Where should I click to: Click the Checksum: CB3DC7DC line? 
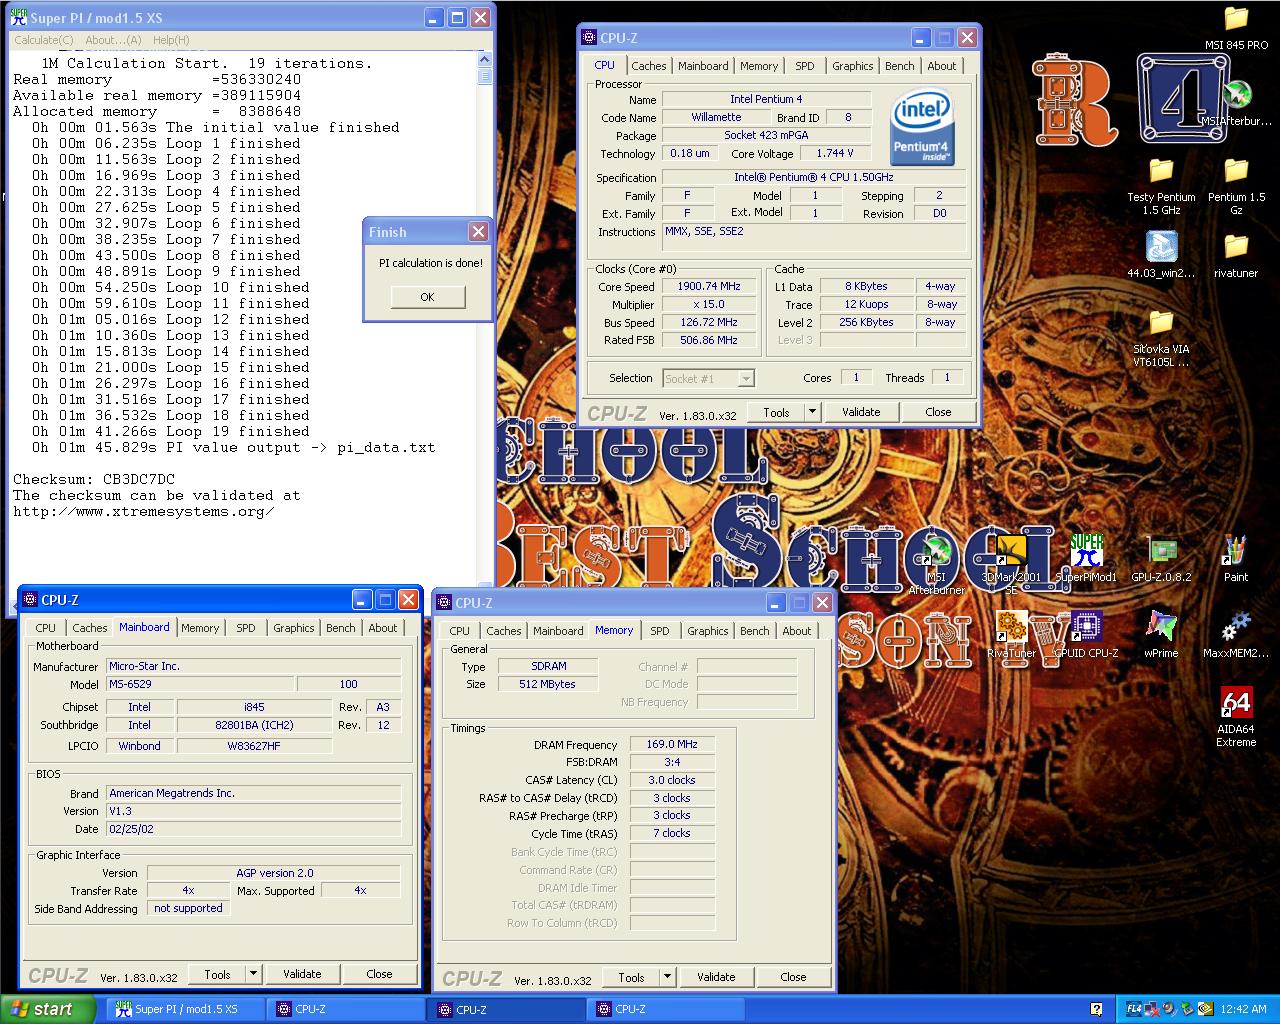point(94,480)
